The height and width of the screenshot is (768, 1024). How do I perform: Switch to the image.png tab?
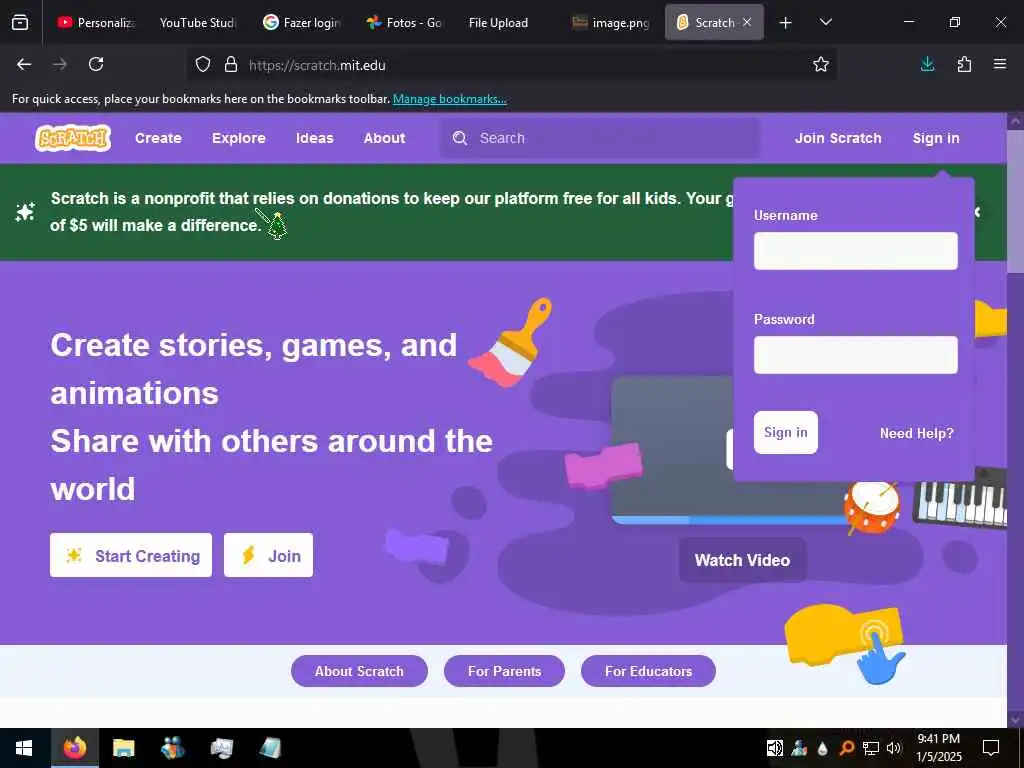tap(611, 22)
